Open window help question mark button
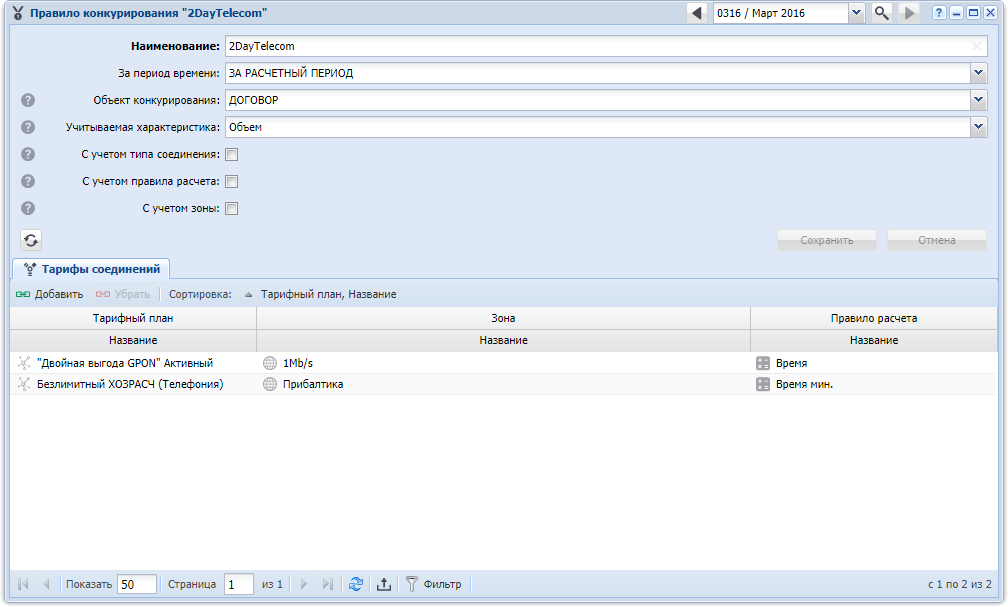This screenshot has width=1008, height=607. pos(939,13)
